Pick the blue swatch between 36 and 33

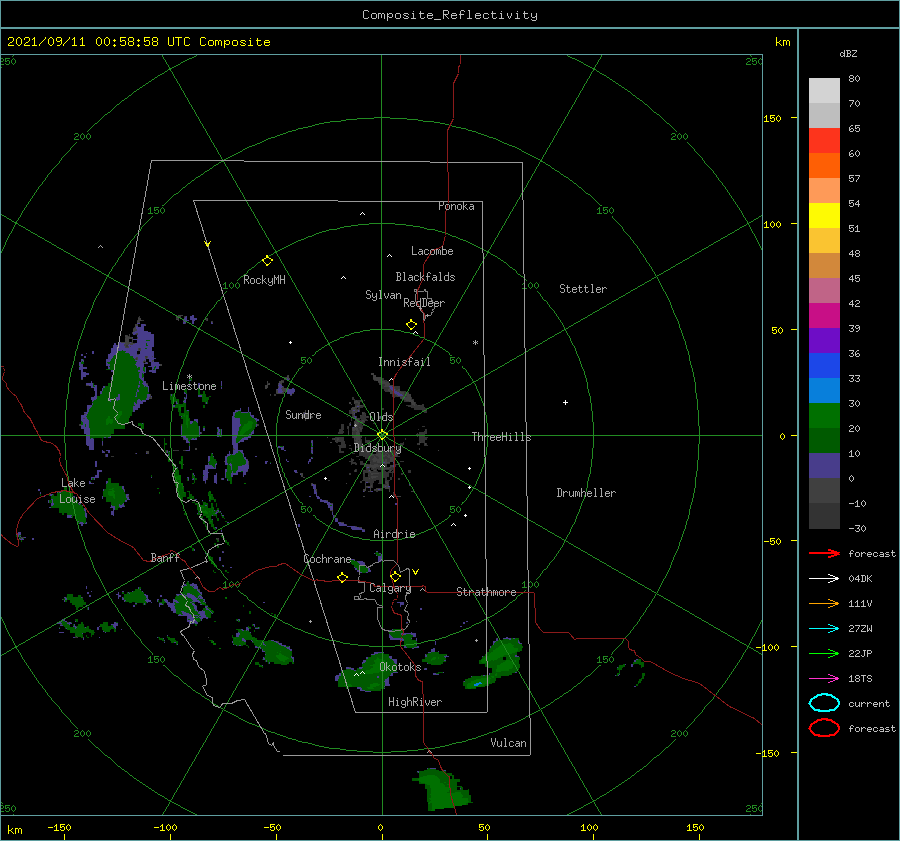824,366
